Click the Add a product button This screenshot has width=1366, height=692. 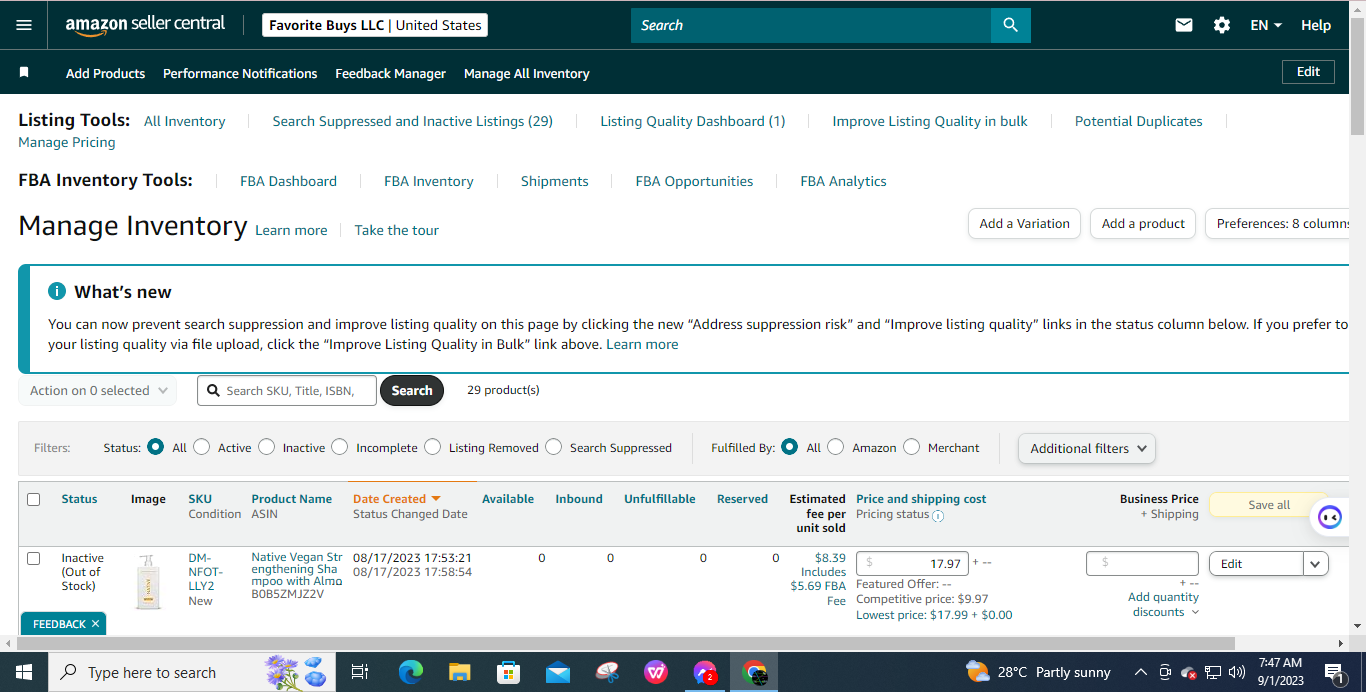pos(1143,224)
